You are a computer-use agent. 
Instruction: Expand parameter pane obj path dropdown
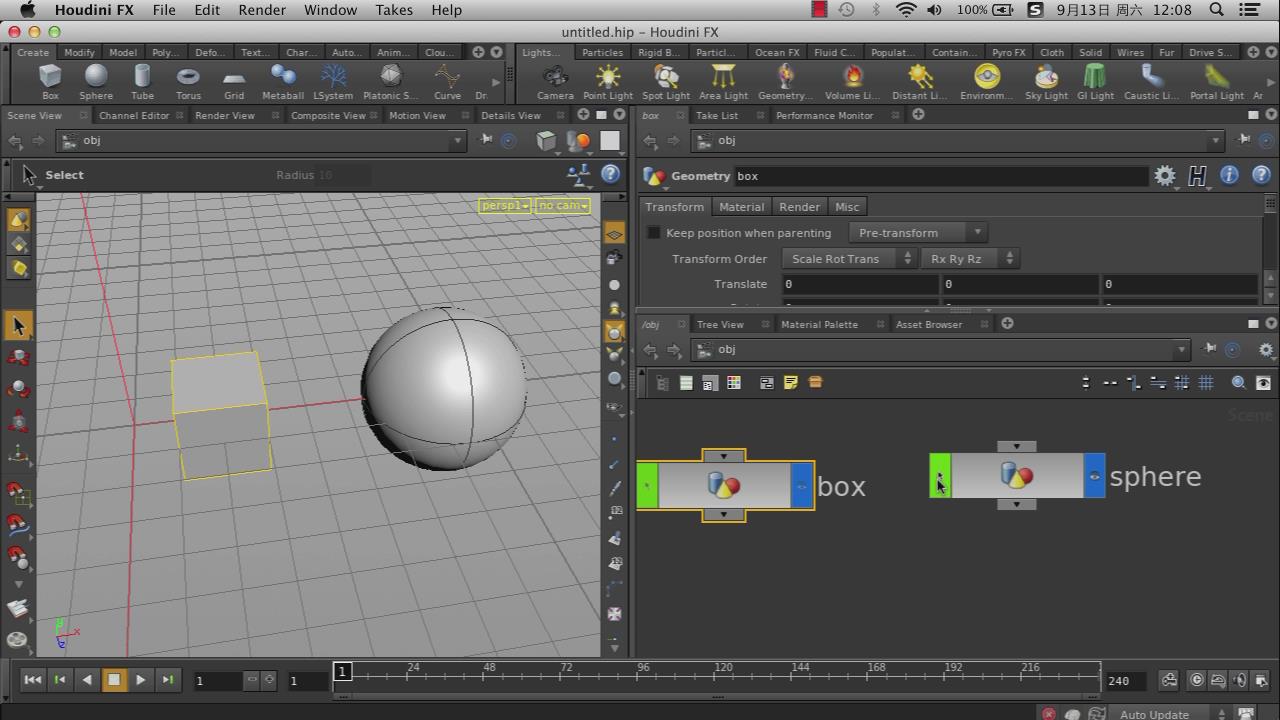point(1216,140)
